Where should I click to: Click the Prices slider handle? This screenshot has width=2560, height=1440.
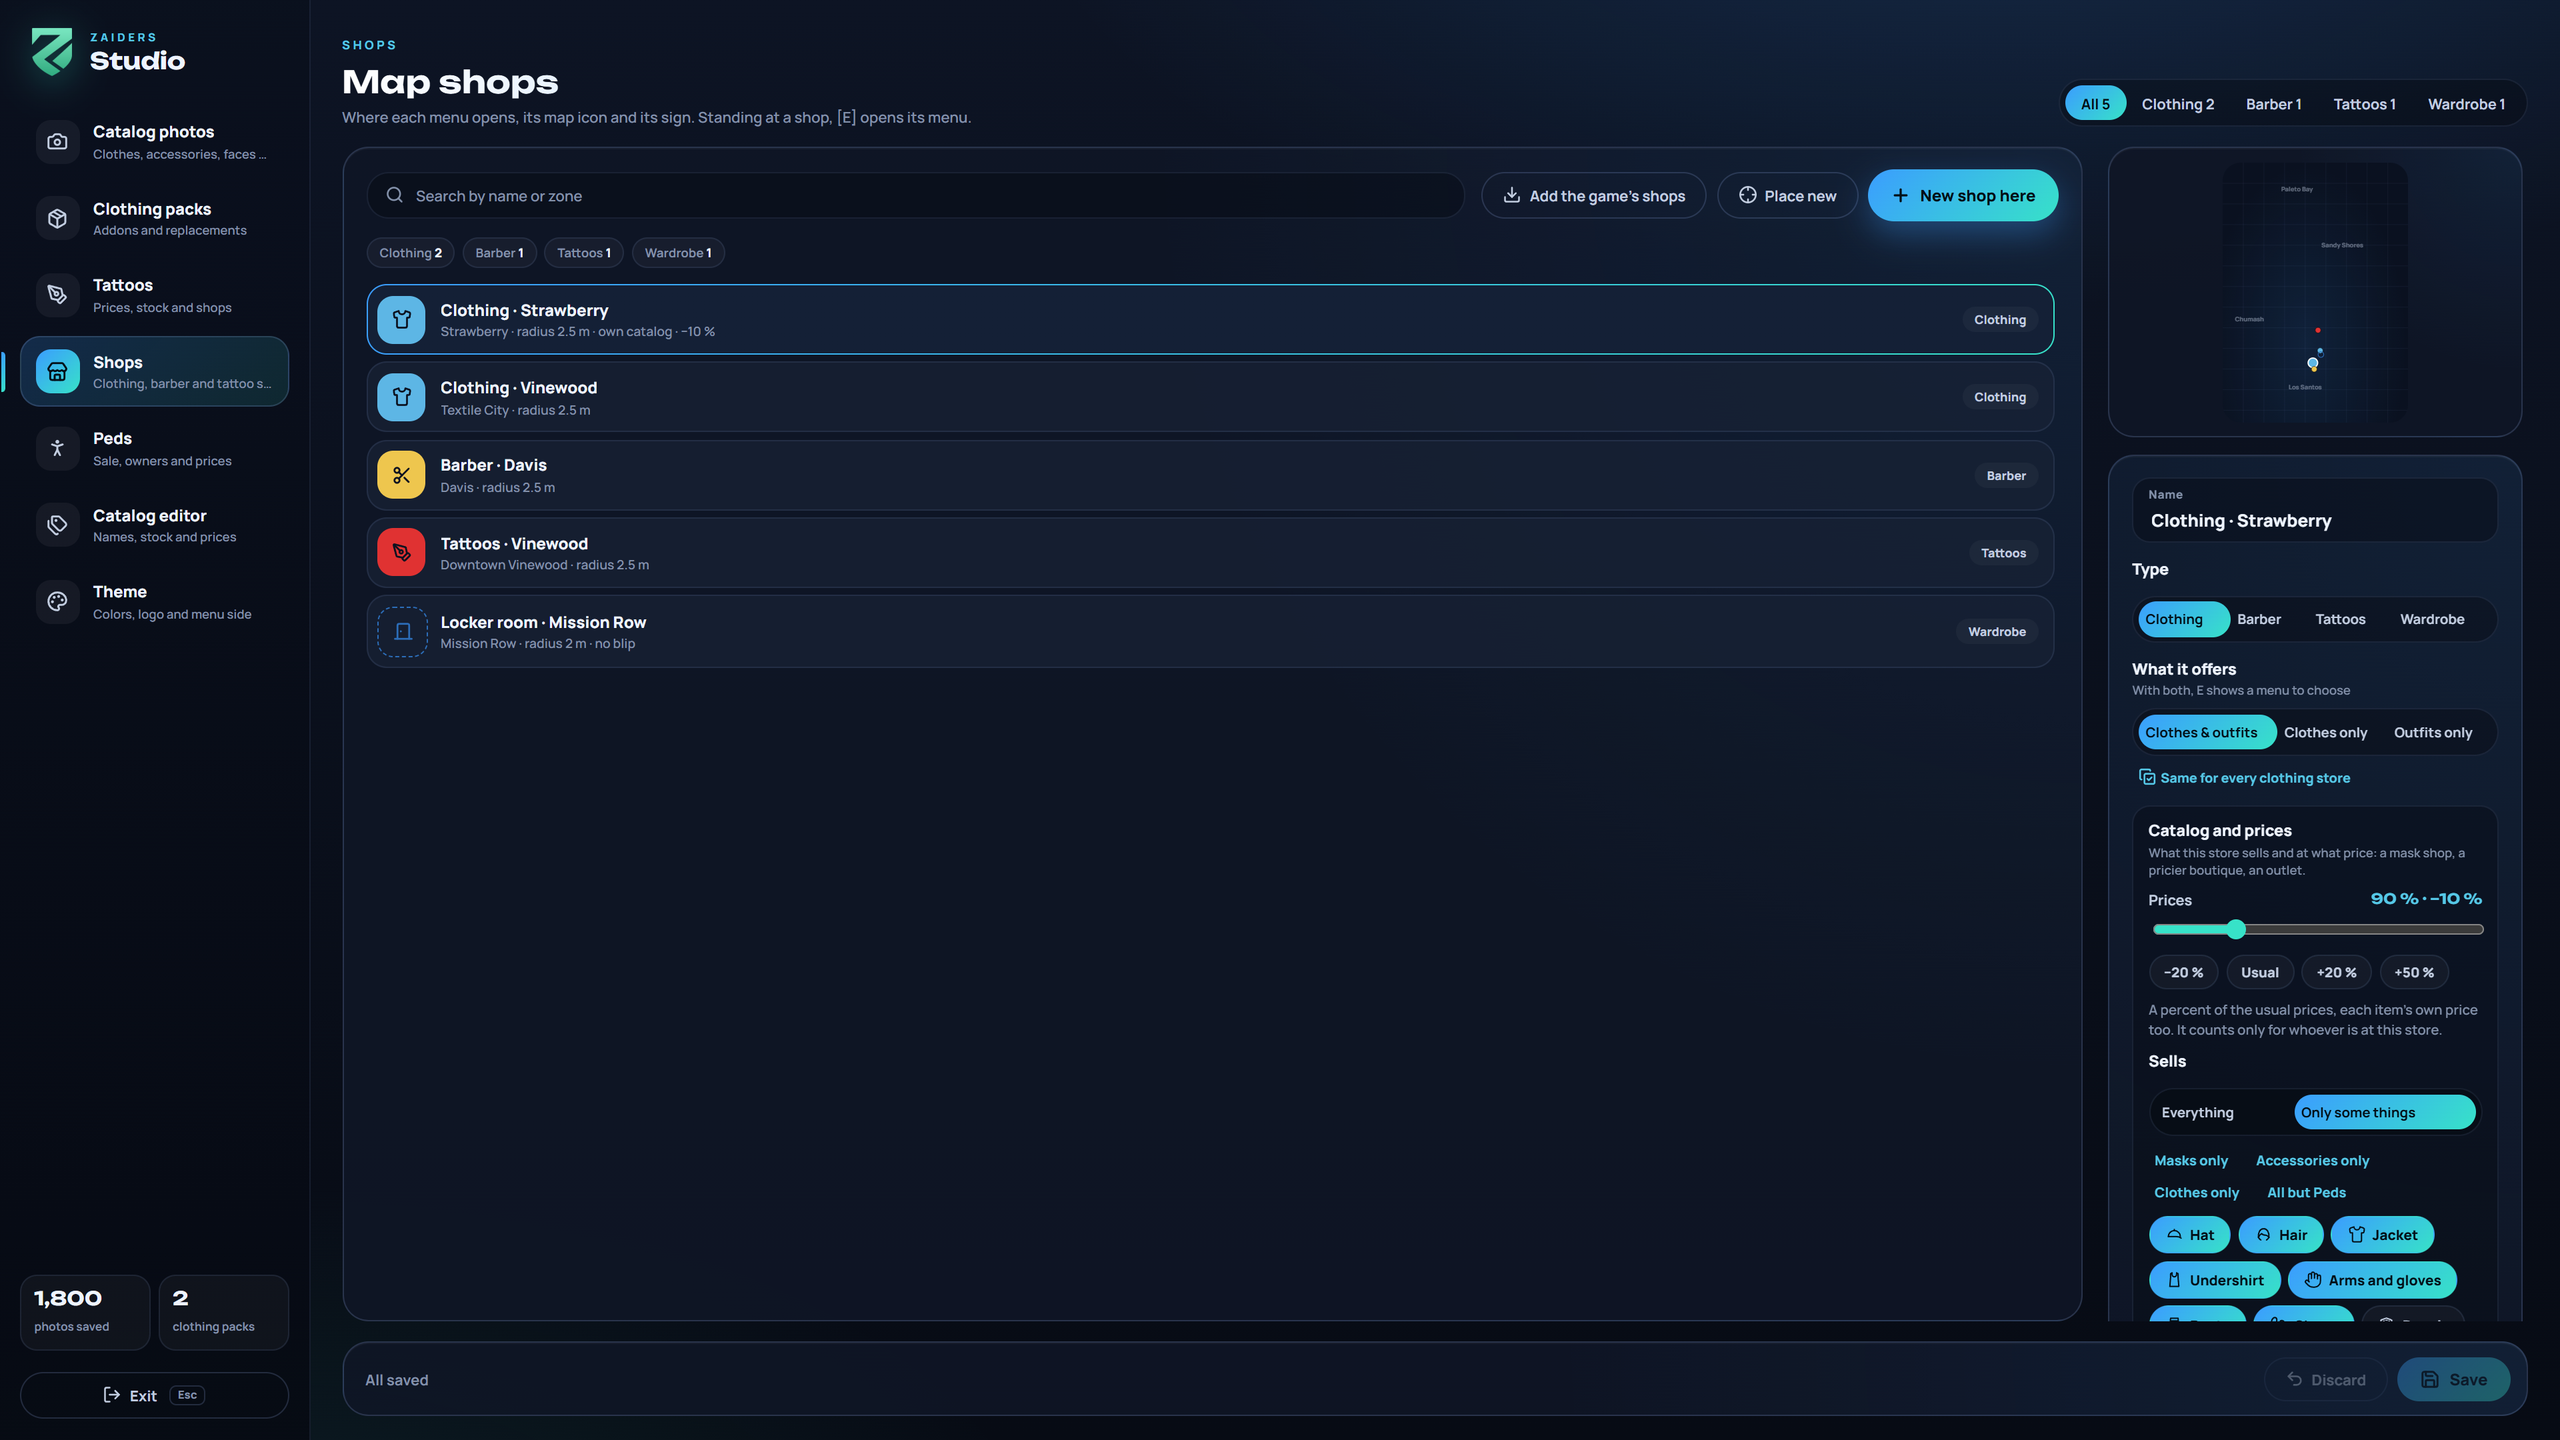pyautogui.click(x=2236, y=929)
